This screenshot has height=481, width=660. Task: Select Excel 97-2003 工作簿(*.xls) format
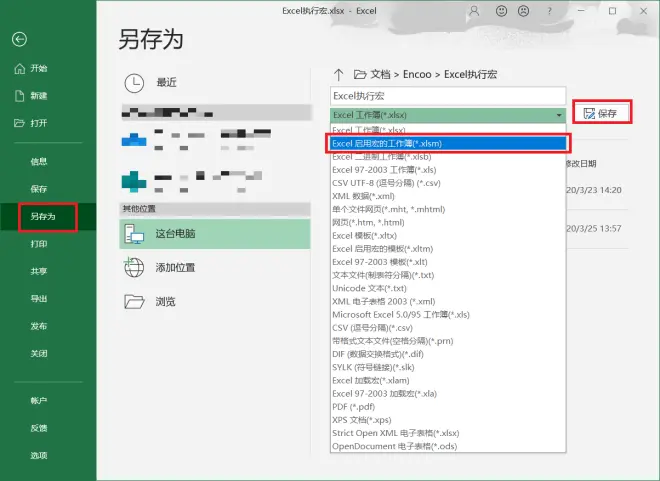click(x=448, y=170)
